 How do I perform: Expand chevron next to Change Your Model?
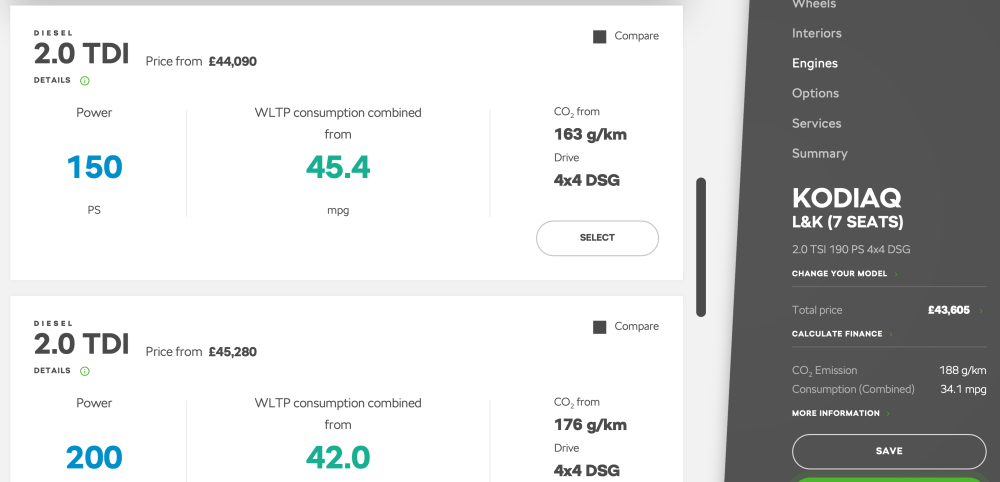(896, 274)
